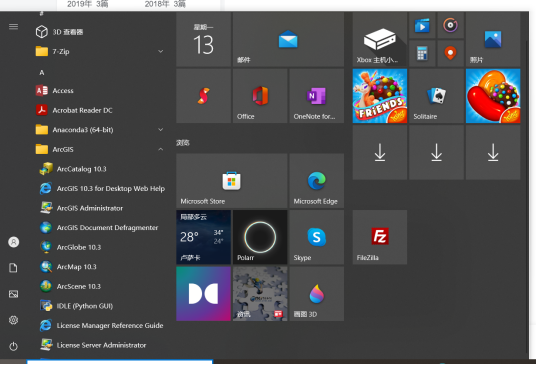Expand the Anaconda3 (64-bit) folder
Screen dimensions: 536x365
(100, 130)
